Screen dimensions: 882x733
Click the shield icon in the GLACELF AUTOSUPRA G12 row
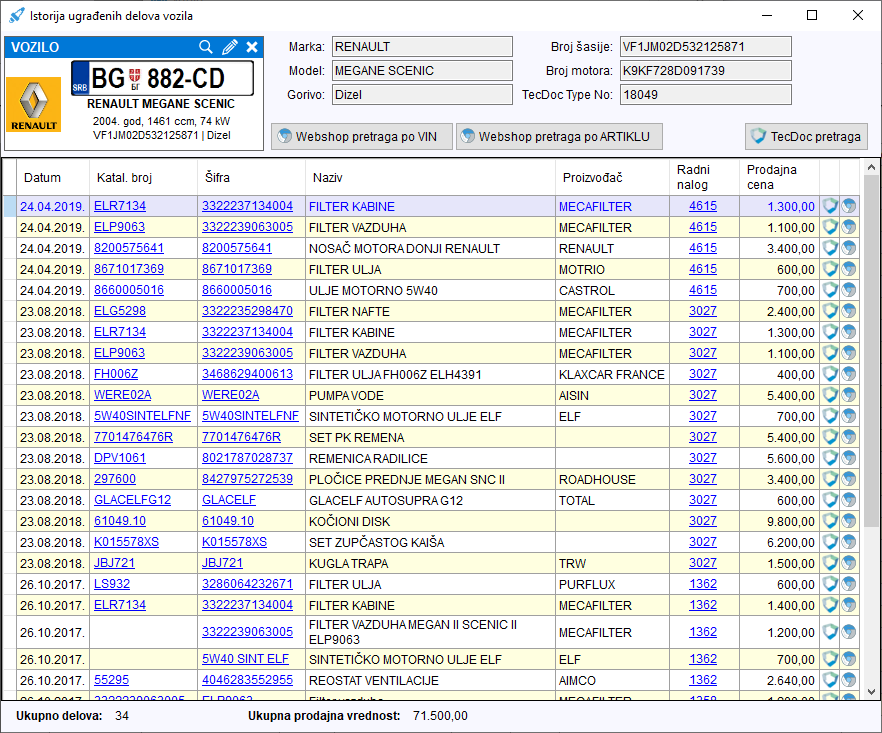(830, 500)
